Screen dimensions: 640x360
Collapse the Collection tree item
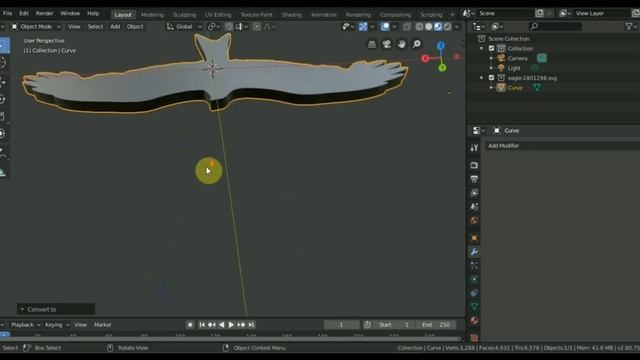tap(482, 48)
